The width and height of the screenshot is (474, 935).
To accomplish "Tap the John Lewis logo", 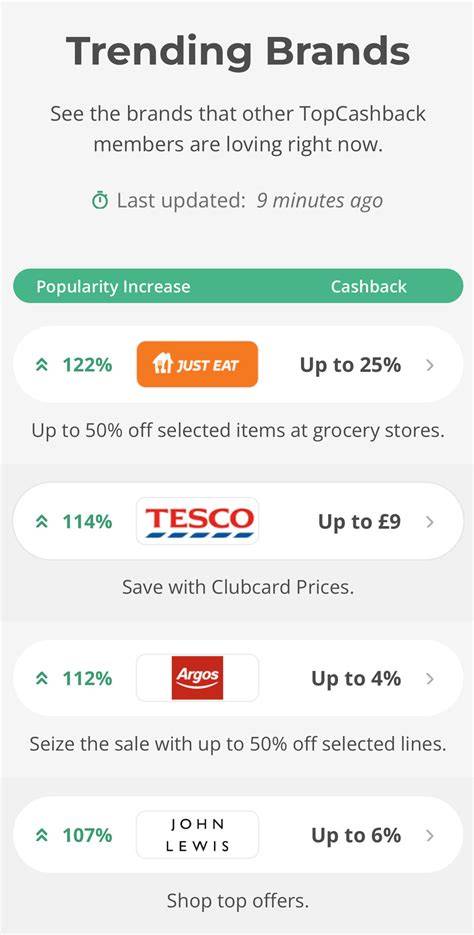I will click(197, 835).
